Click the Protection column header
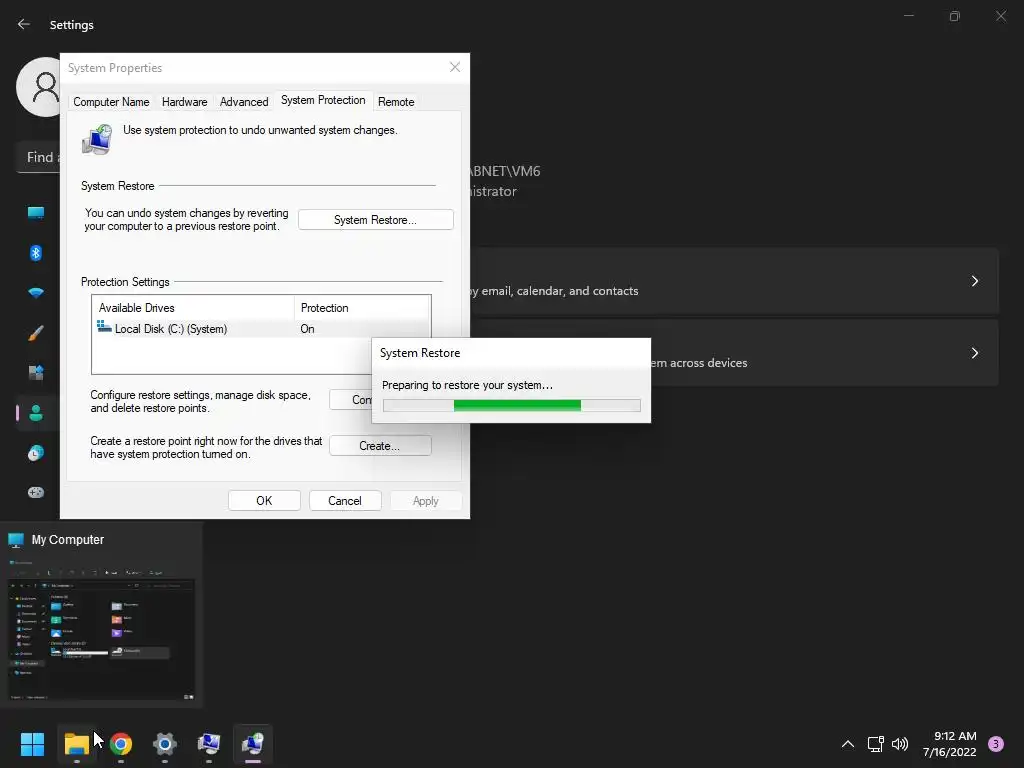The height and width of the screenshot is (768, 1024). click(x=362, y=308)
